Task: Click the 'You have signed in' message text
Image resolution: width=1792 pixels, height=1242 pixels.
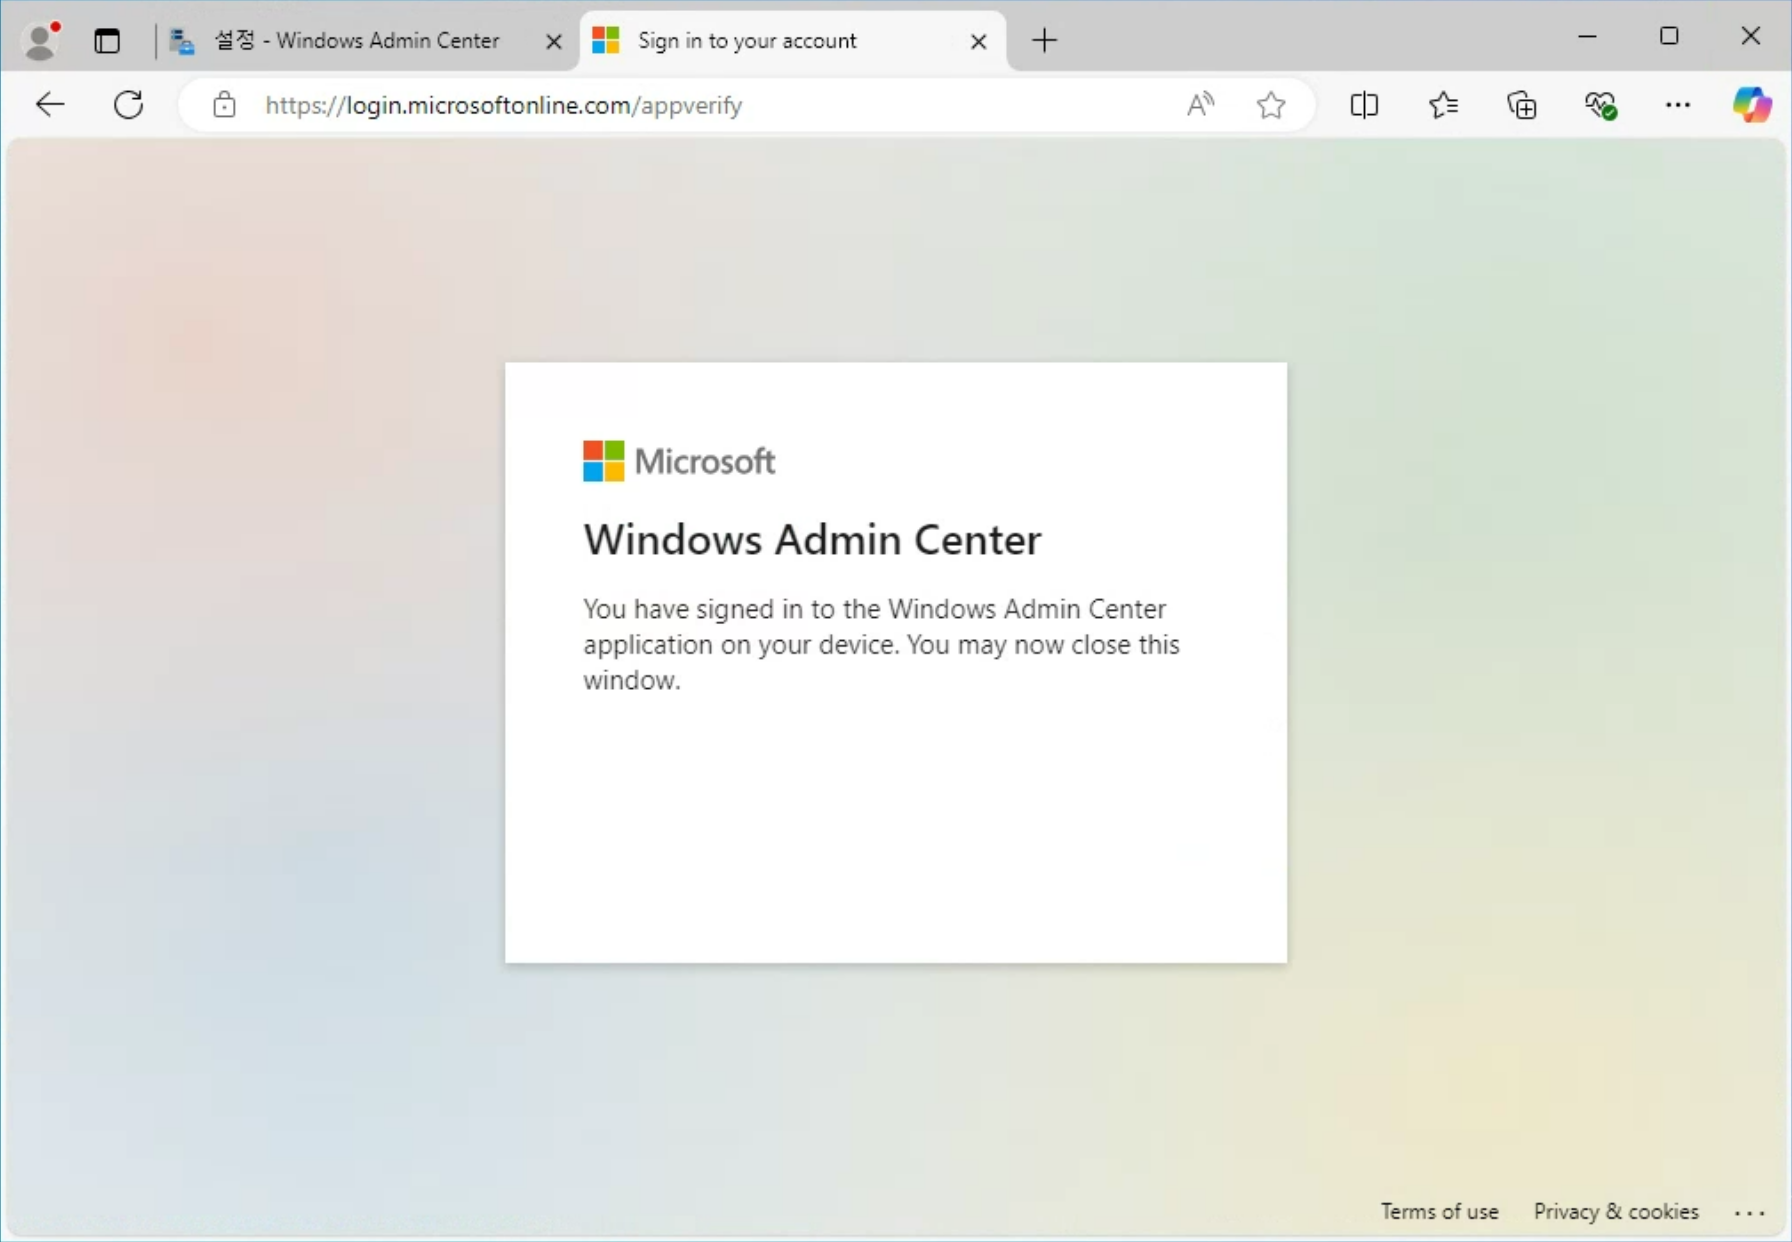Action: click(881, 644)
